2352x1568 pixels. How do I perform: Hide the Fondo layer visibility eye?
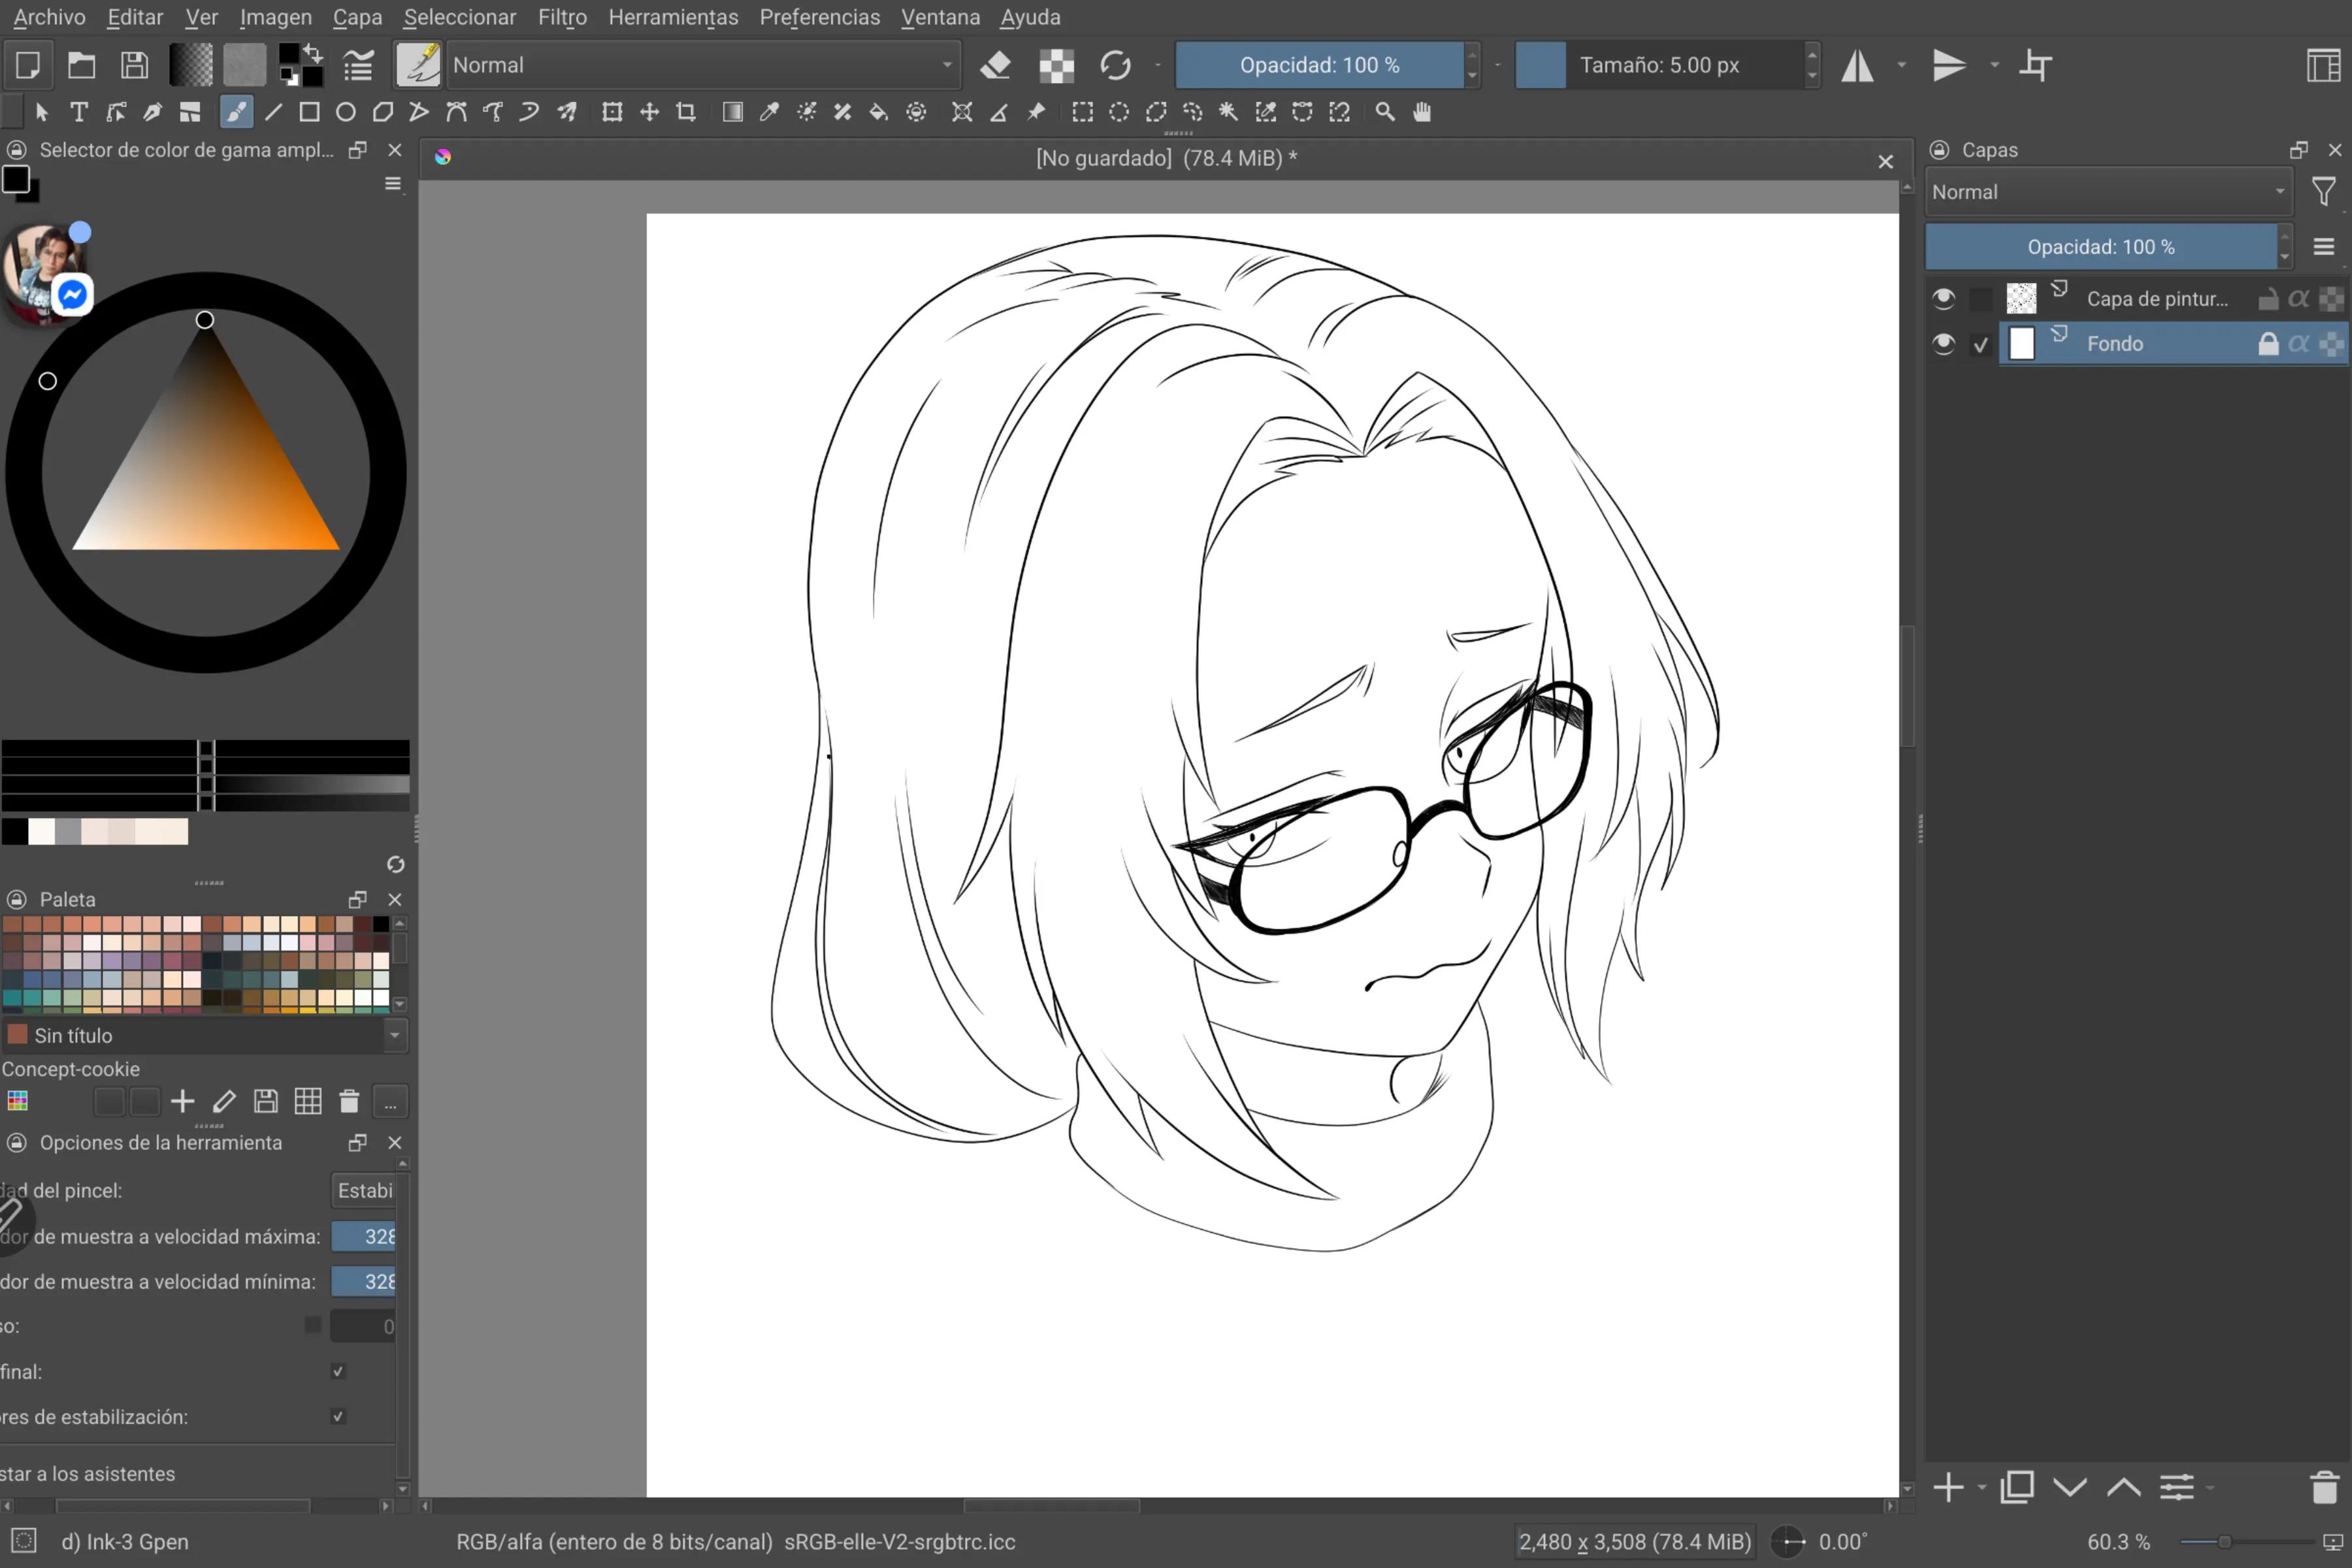pos(1944,344)
